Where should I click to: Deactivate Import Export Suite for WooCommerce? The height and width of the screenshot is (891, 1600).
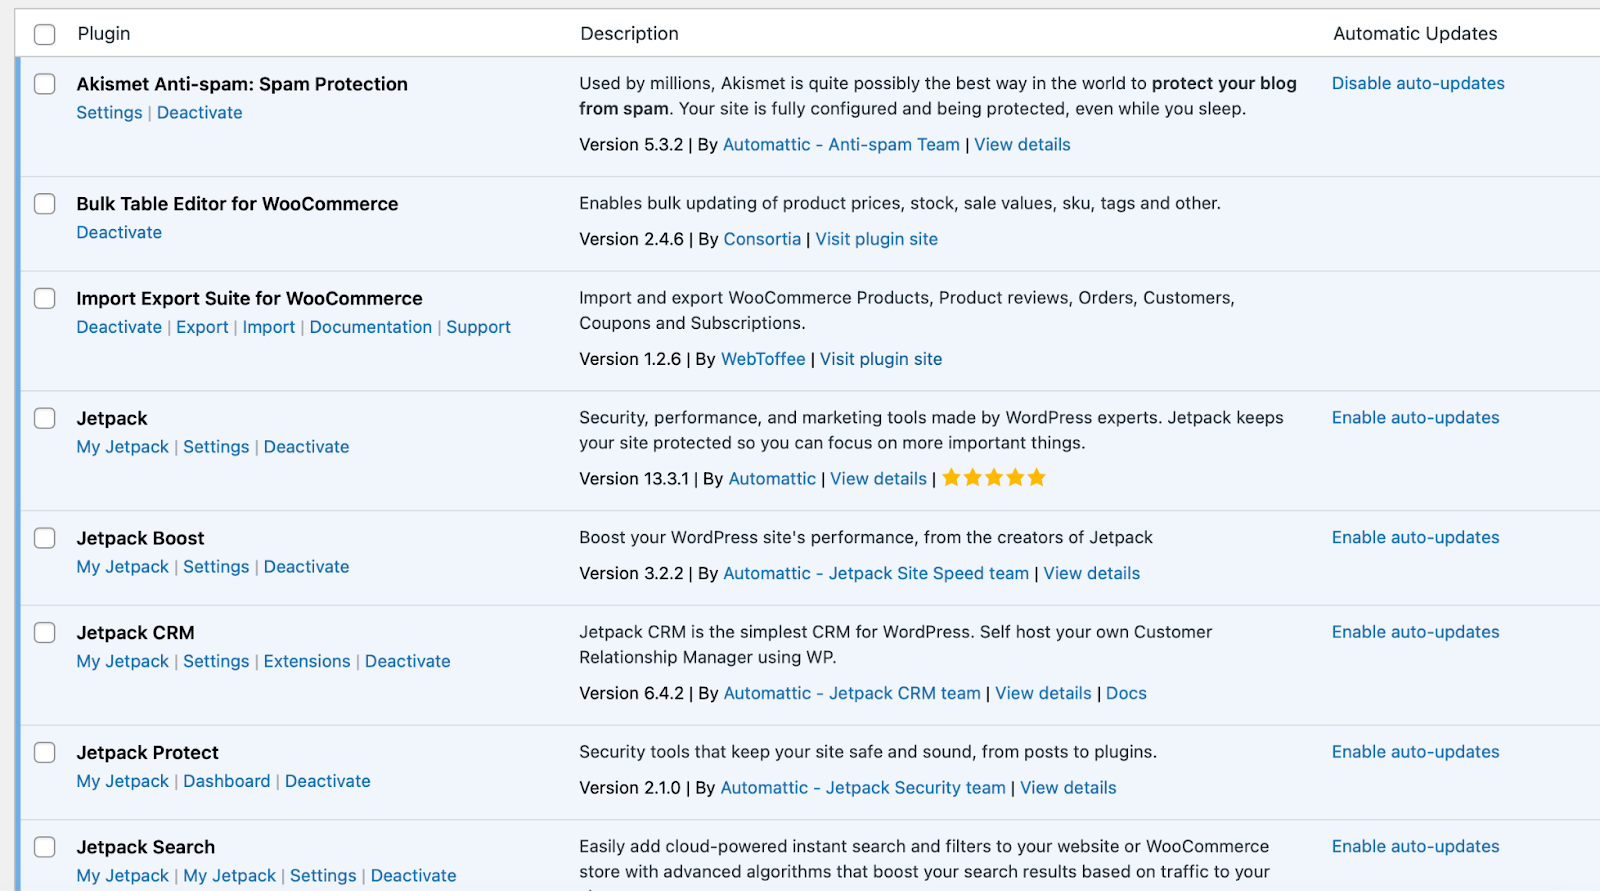point(119,328)
